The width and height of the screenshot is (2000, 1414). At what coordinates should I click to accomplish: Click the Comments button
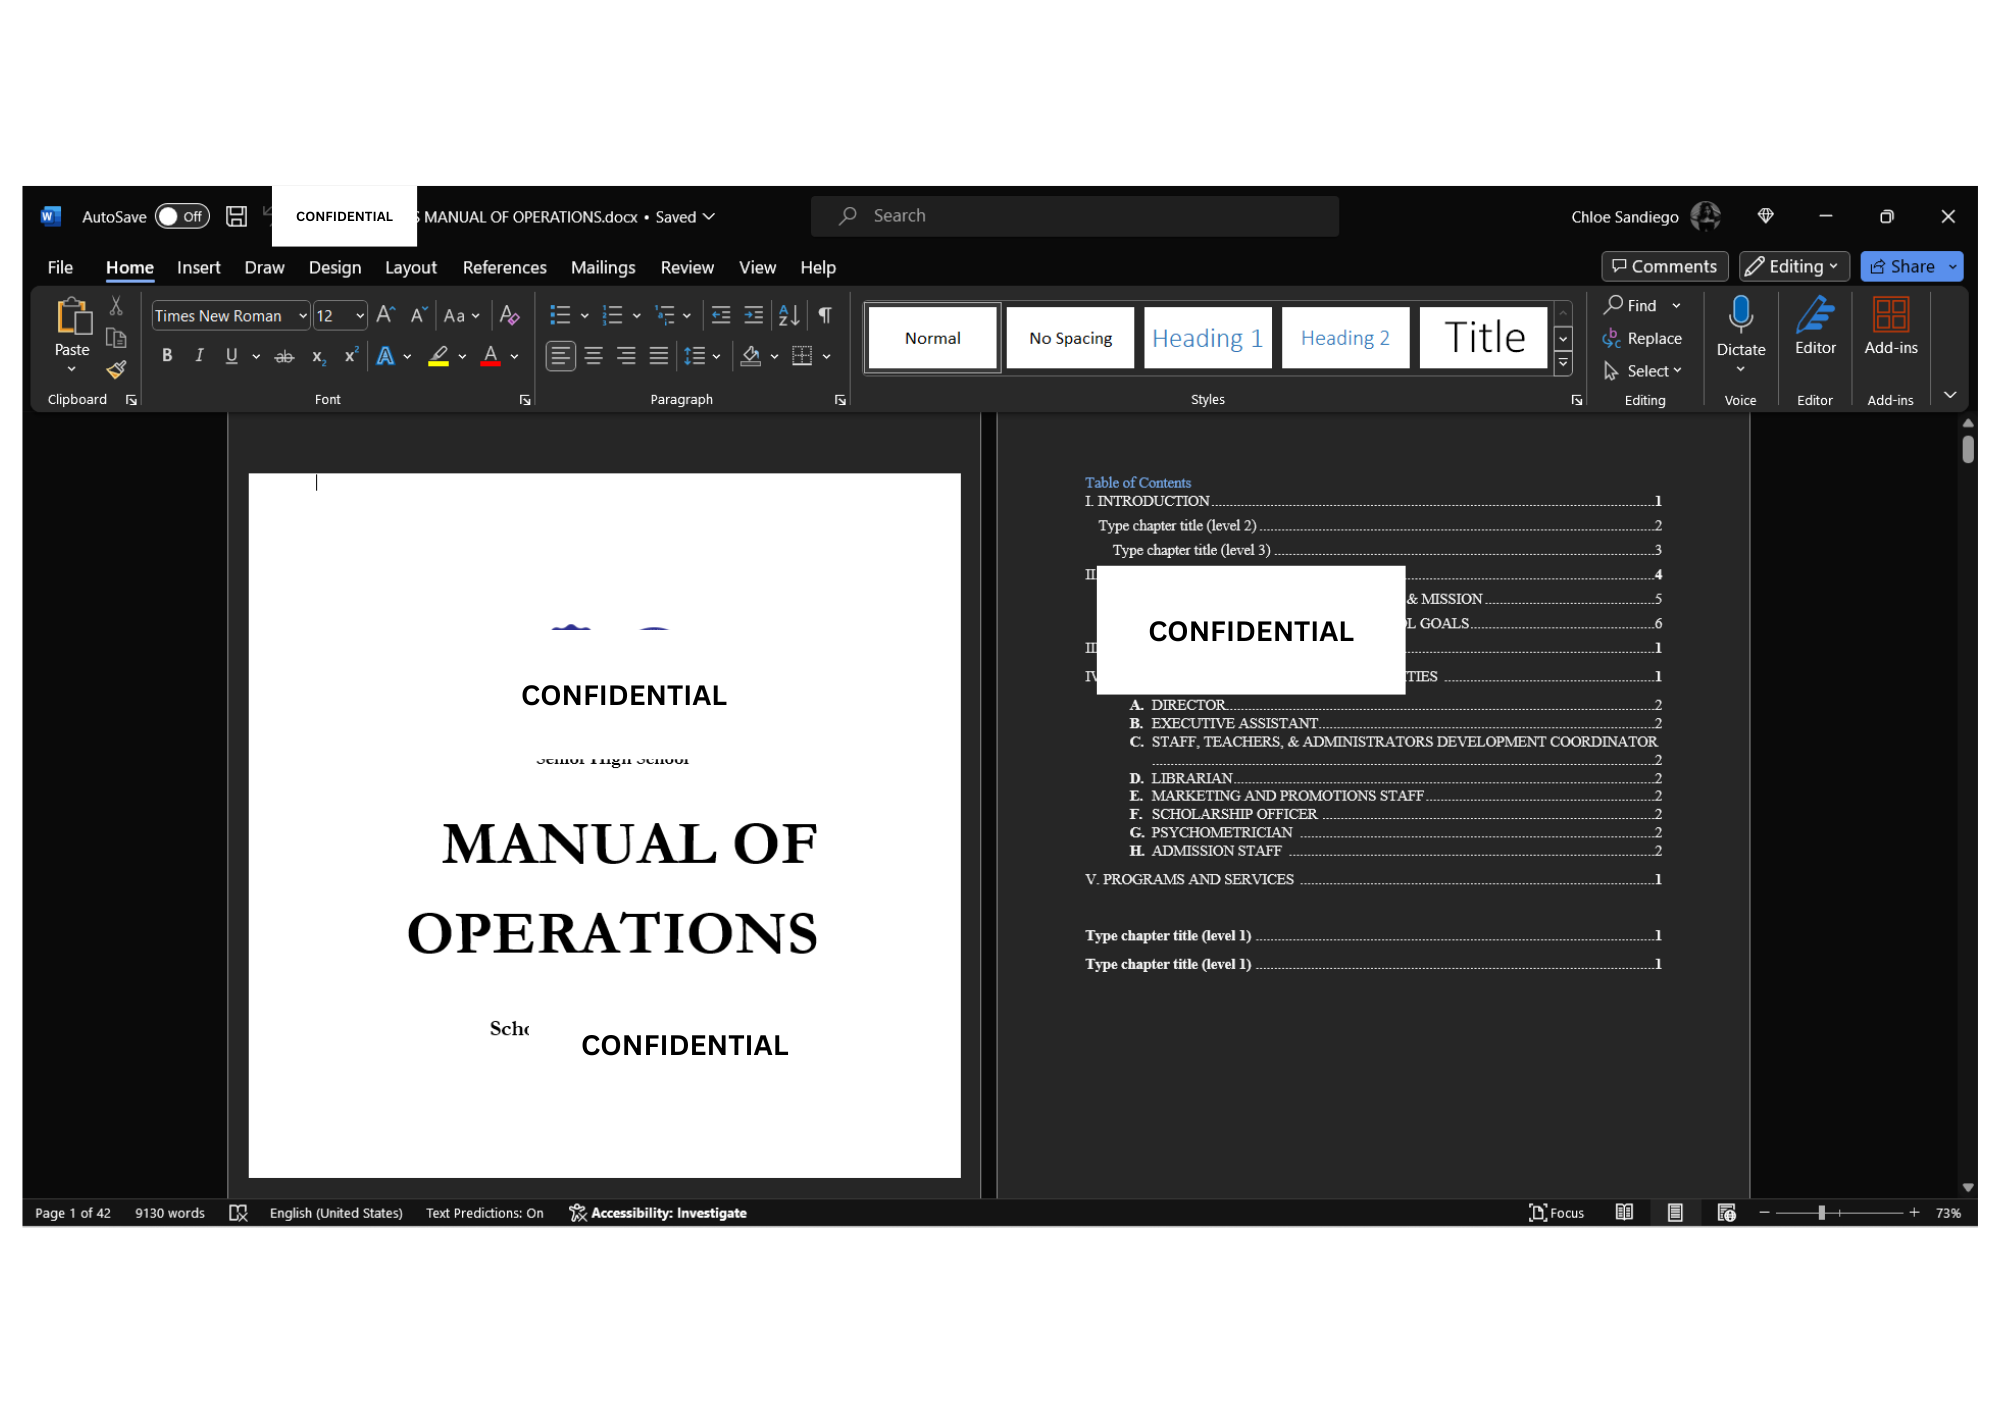pos(1664,266)
